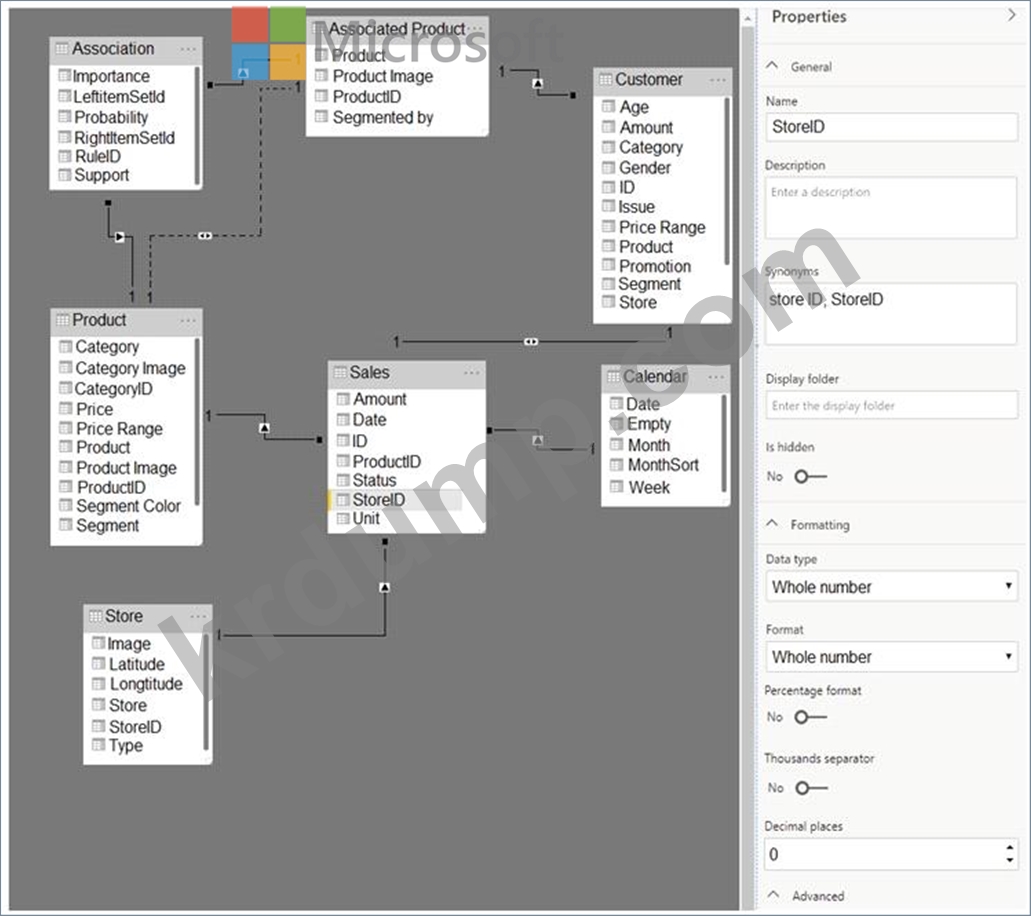This screenshot has width=1031, height=916.
Task: Toggle the Thousands separator switch
Action: coord(811,788)
